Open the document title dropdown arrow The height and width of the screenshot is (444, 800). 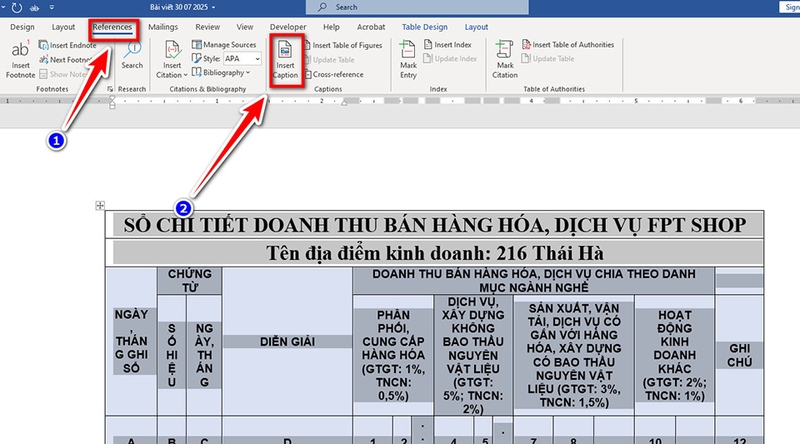(213, 7)
